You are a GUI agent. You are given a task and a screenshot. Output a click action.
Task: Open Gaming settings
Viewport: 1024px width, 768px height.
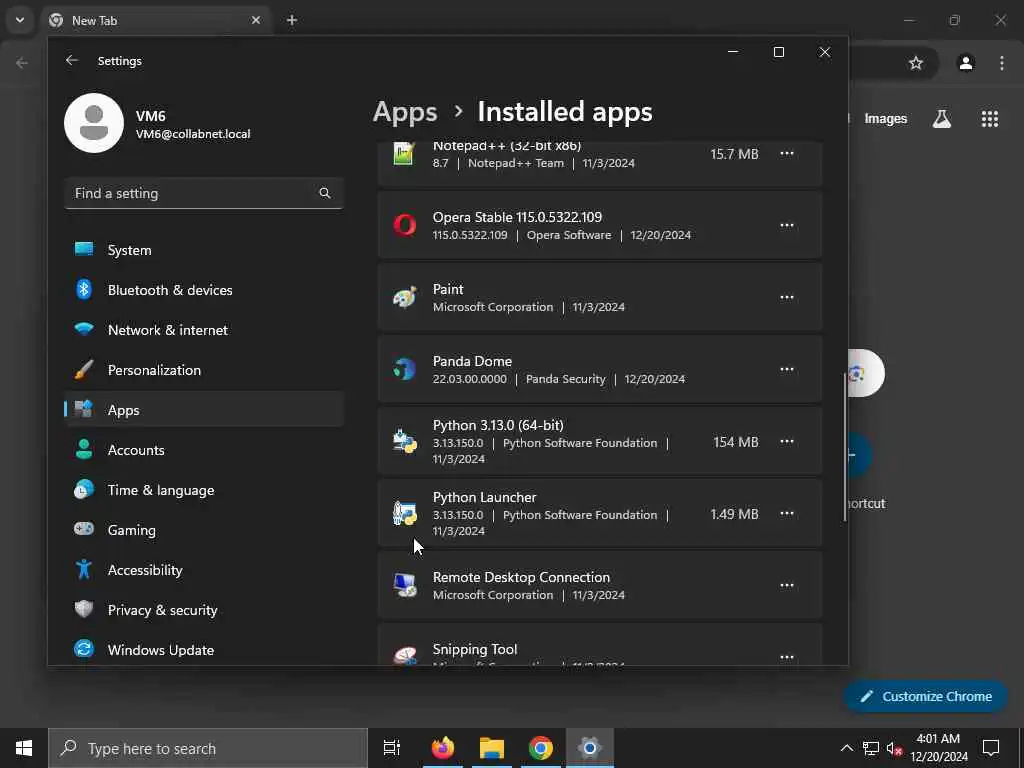click(x=204, y=530)
